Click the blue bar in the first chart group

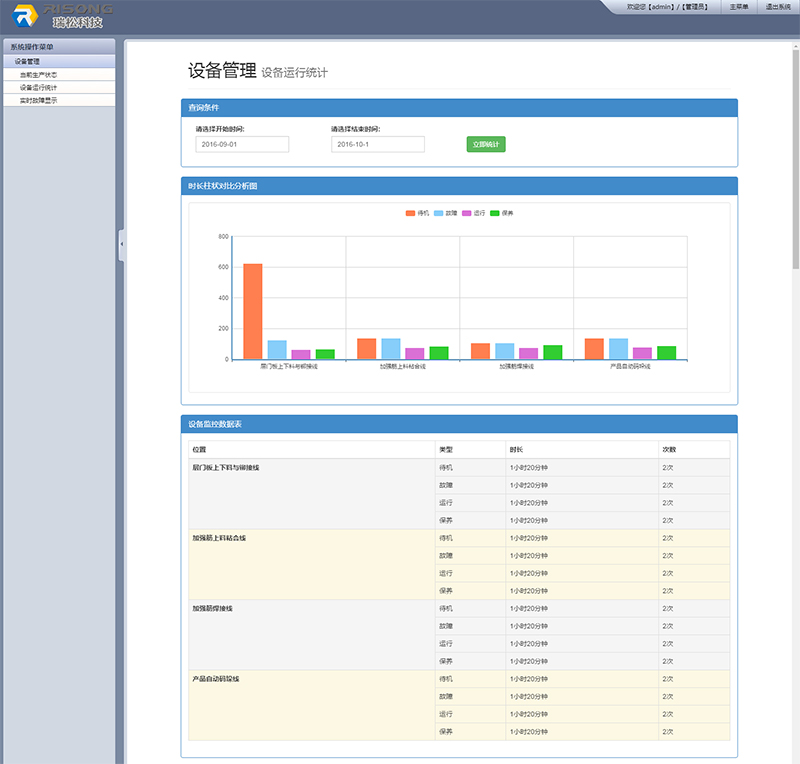tap(277, 350)
